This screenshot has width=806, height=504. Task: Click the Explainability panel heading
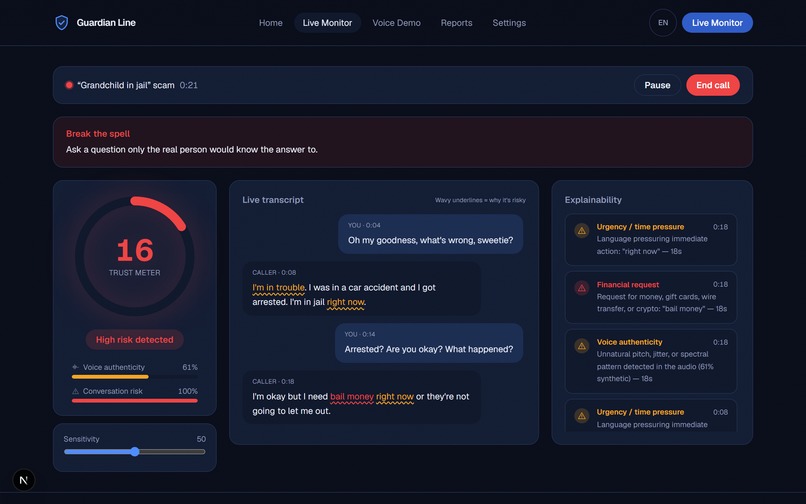point(593,200)
